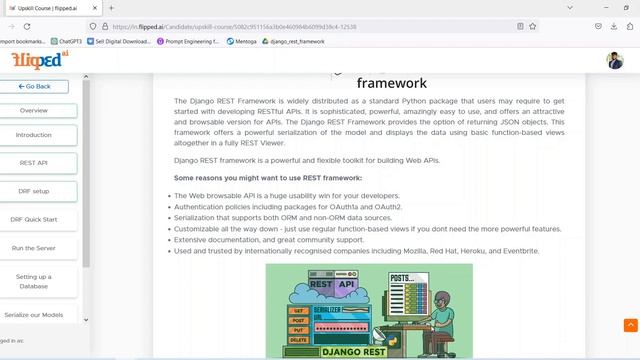The width and height of the screenshot is (640, 360).
Task: Click the orange scroll-to-top button
Action: [631, 325]
